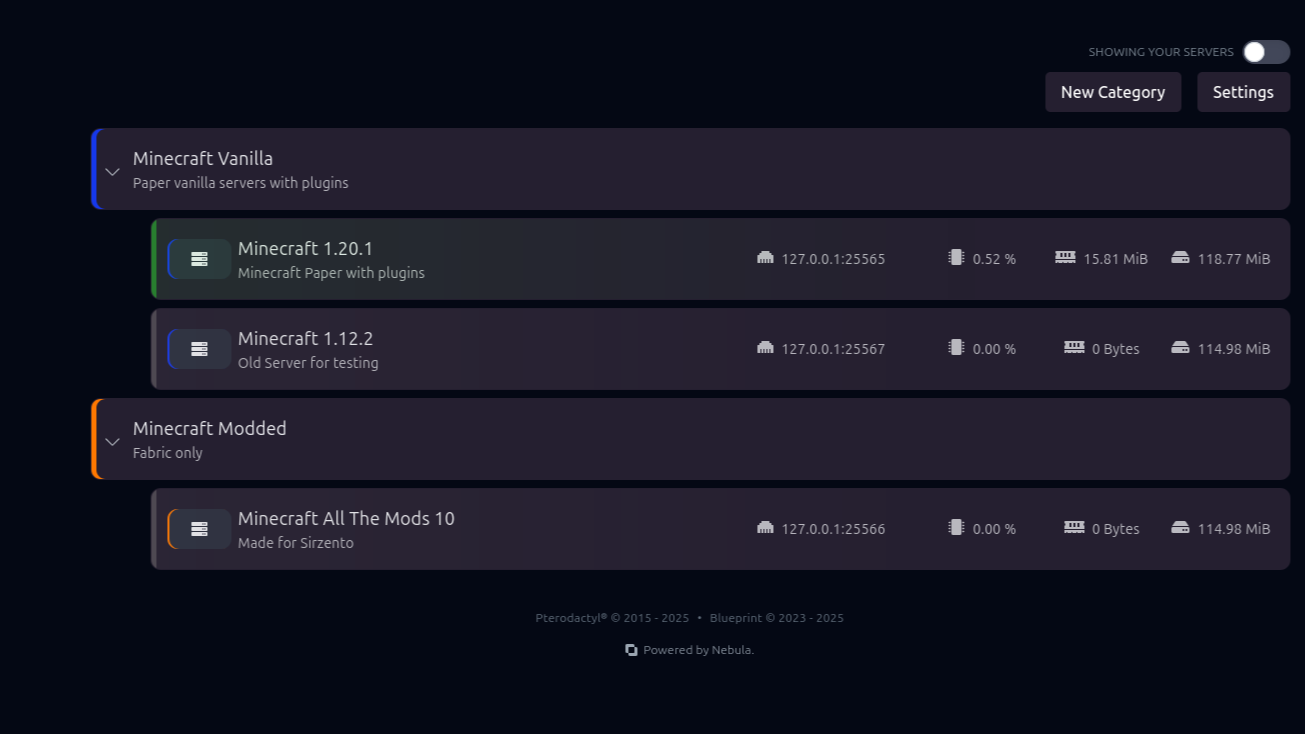Toggle the Showing Your Servers switch
This screenshot has width=1305, height=734.
tap(1265, 52)
